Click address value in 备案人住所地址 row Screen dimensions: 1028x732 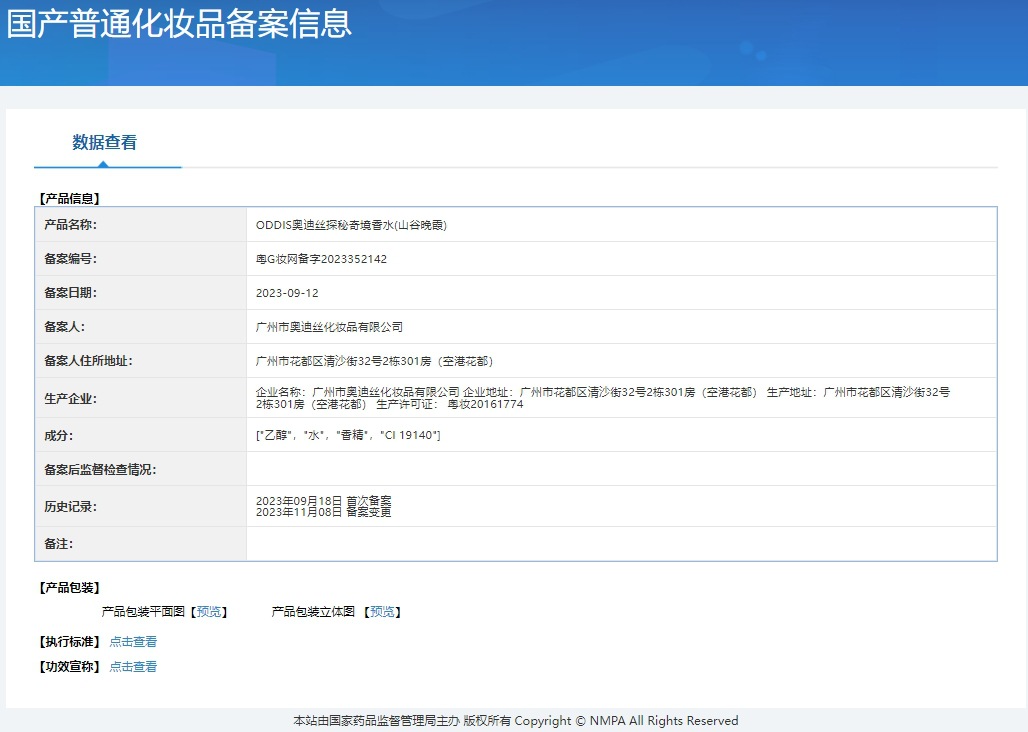tap(374, 361)
